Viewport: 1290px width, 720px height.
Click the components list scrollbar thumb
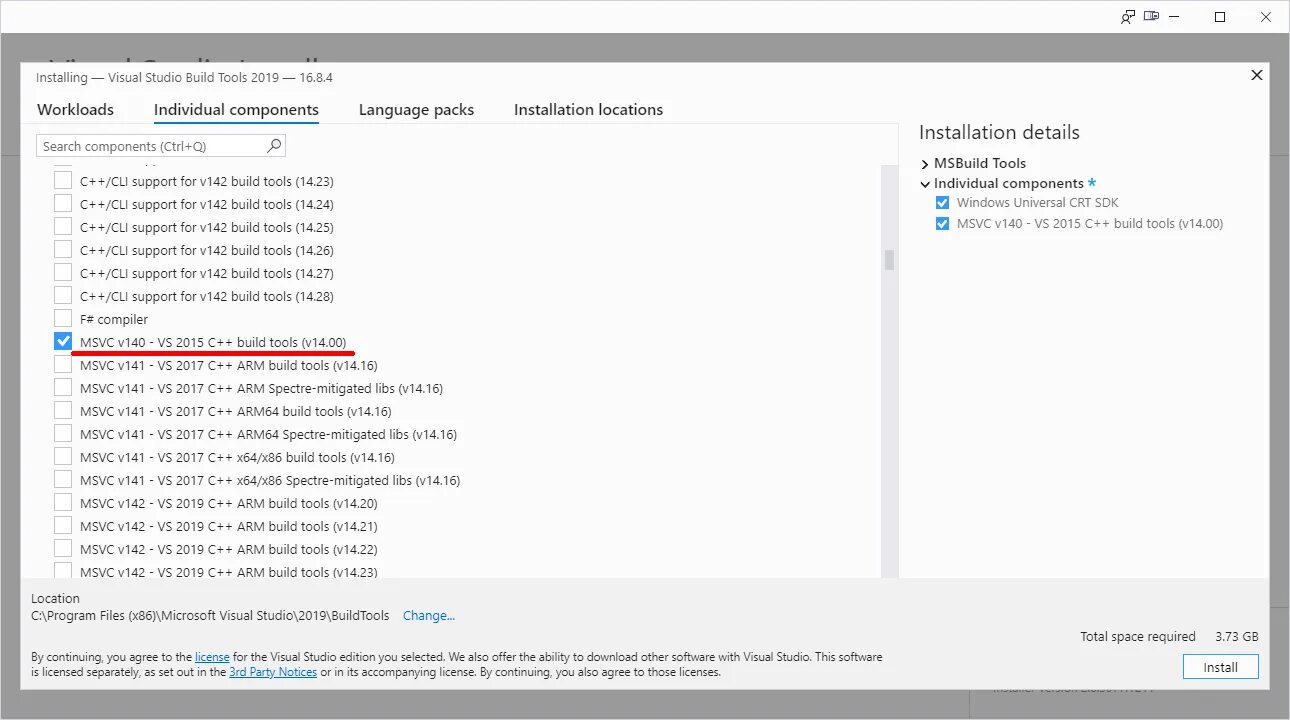[889, 260]
